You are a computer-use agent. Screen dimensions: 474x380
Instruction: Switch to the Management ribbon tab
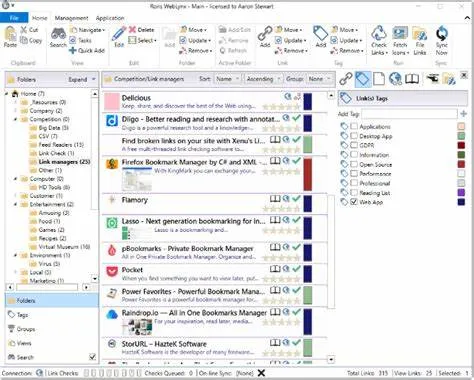71,18
